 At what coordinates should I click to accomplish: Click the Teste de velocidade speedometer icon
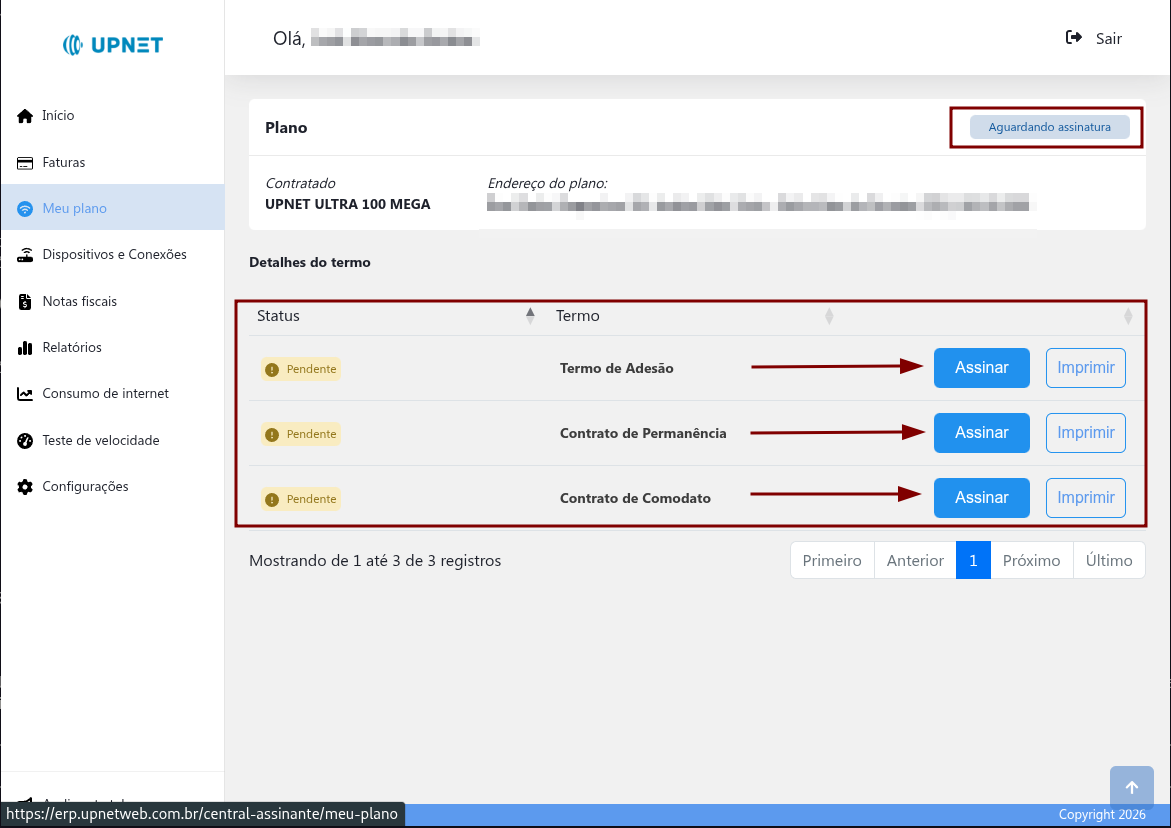24,440
